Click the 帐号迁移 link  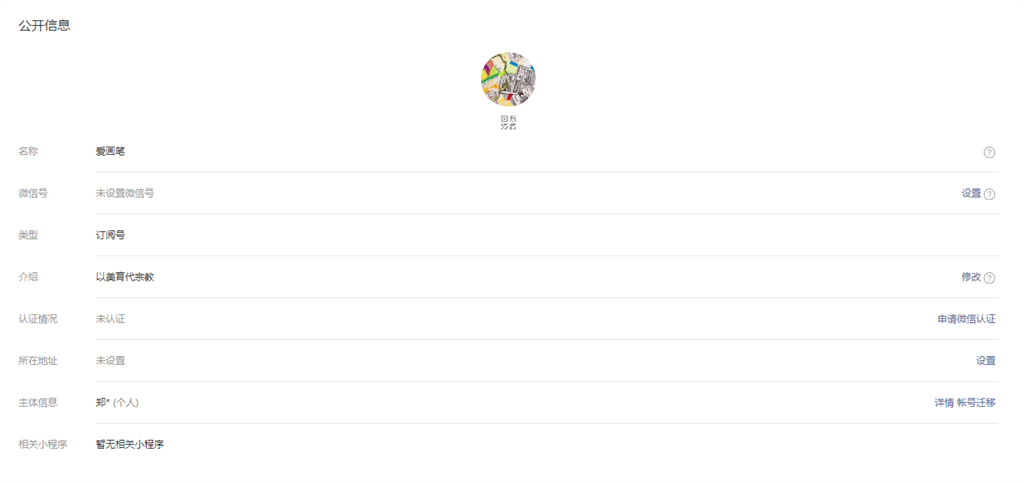(976, 402)
